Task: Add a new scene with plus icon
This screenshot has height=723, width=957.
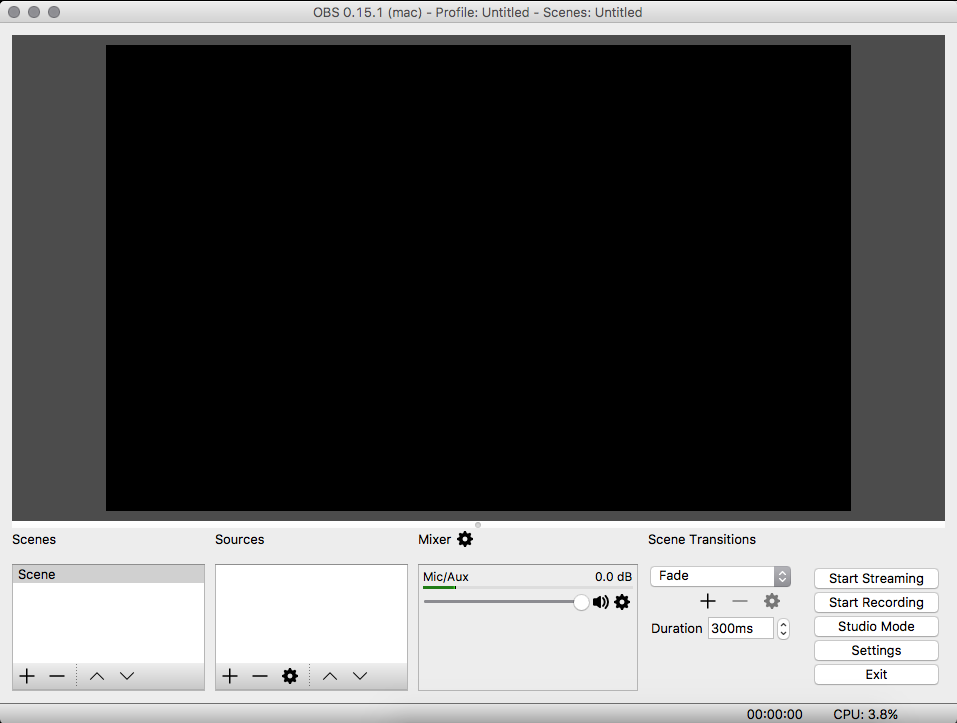Action: click(27, 676)
